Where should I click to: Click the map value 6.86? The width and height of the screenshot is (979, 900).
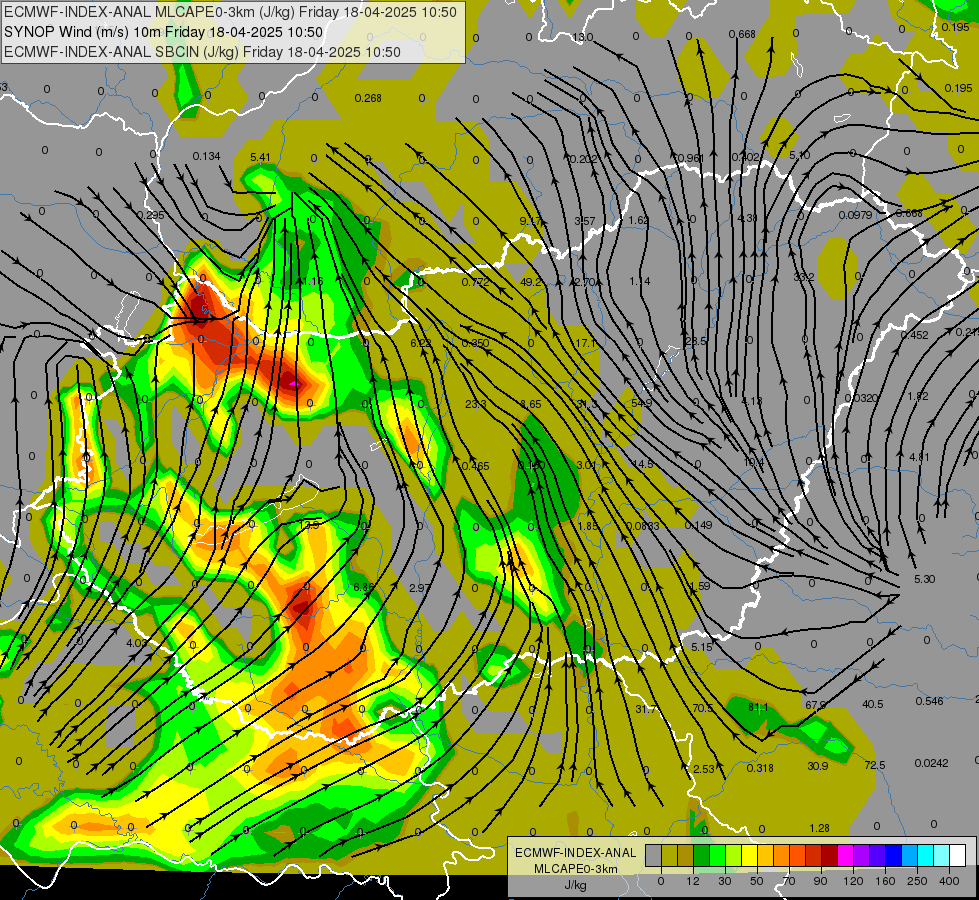point(363,587)
